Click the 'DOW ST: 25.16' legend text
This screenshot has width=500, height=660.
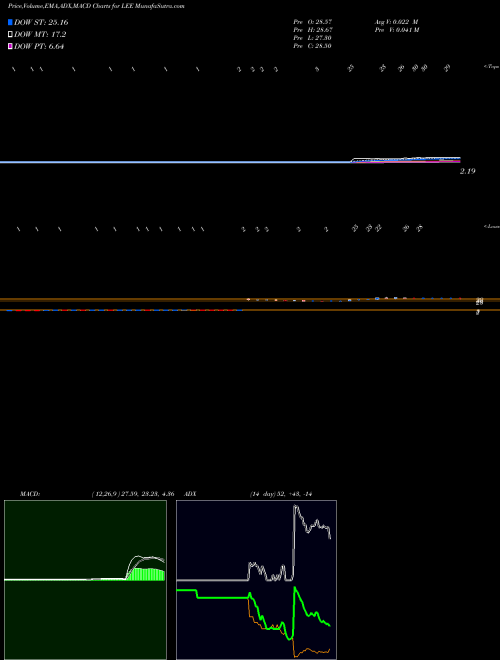[x=41, y=22]
